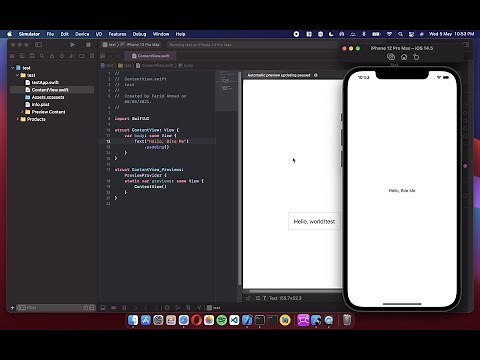Open Trash in the Dock
480x360 pixels.
click(x=347, y=320)
